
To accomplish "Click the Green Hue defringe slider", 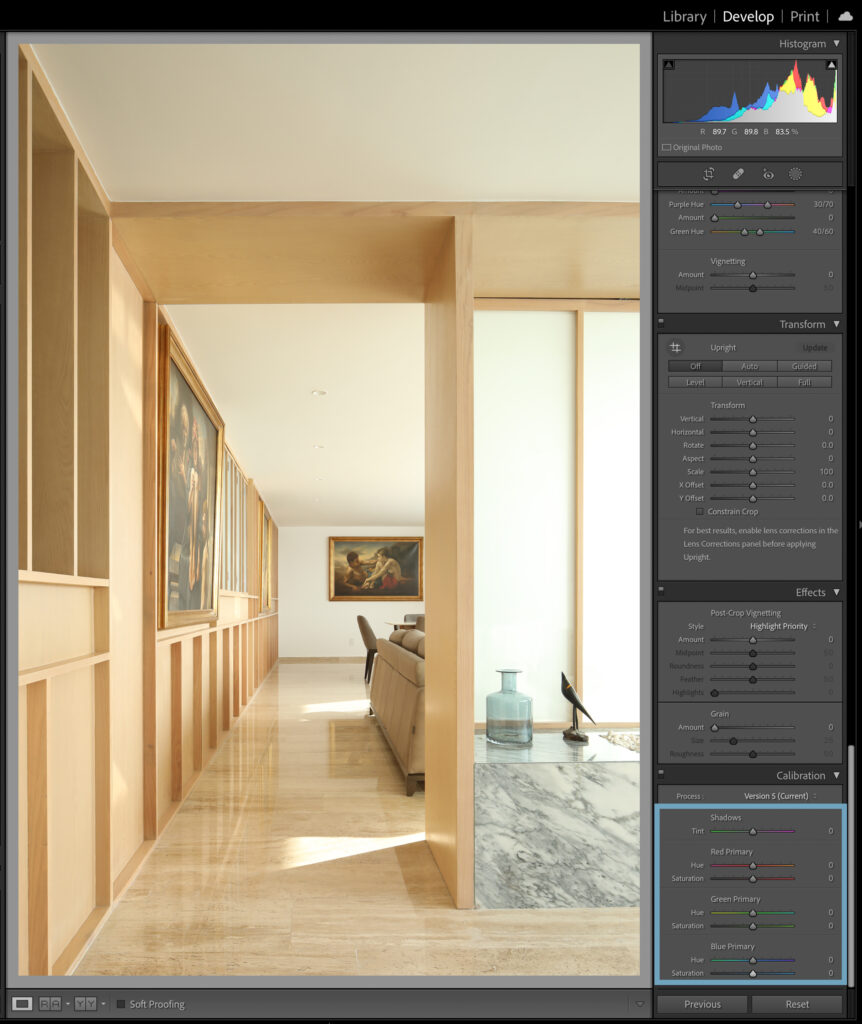I will pos(752,231).
